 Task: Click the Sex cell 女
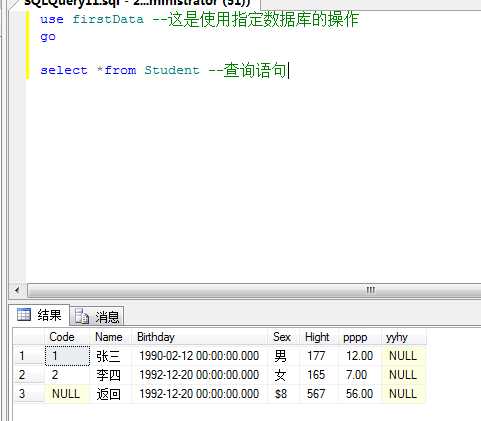[284, 375]
